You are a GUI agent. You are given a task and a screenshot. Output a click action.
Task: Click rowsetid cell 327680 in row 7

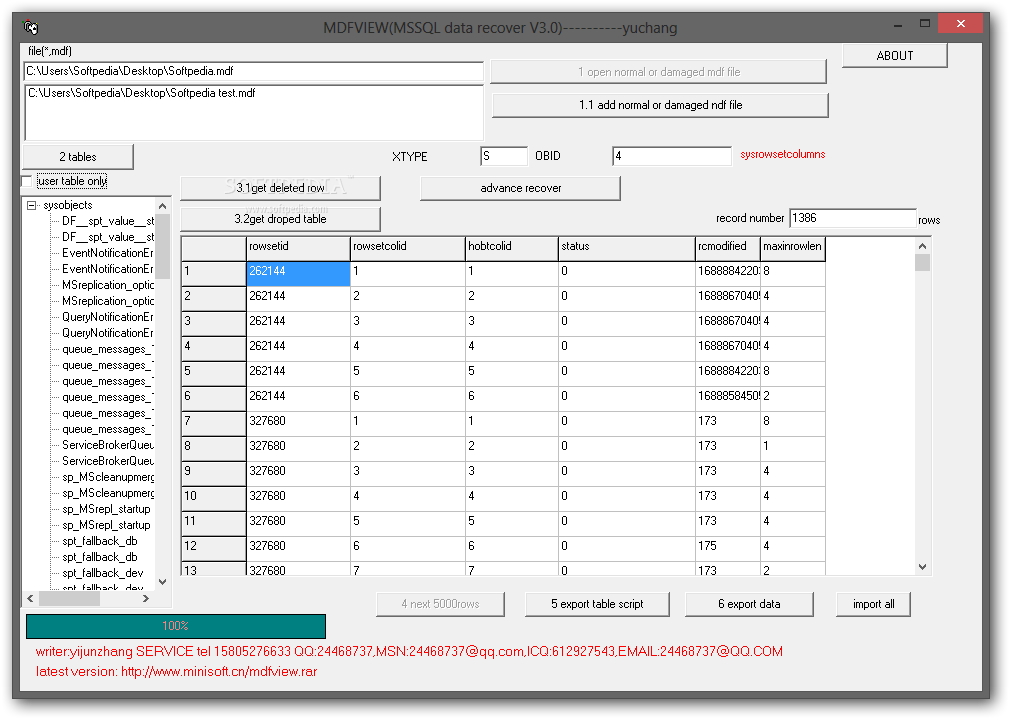pyautogui.click(x=298, y=423)
